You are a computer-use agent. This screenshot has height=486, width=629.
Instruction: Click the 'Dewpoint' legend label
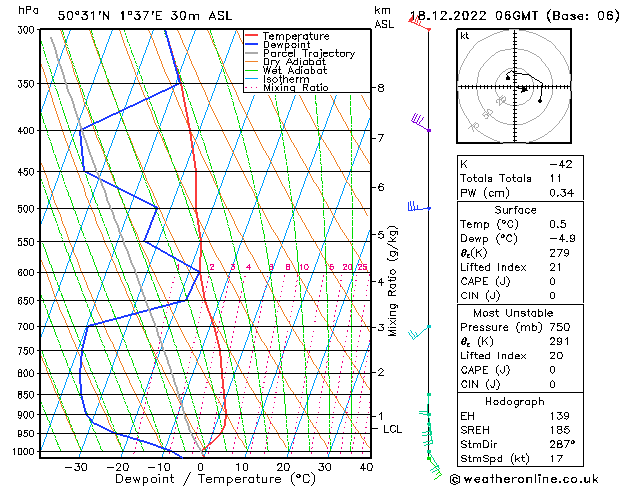coord(286,45)
